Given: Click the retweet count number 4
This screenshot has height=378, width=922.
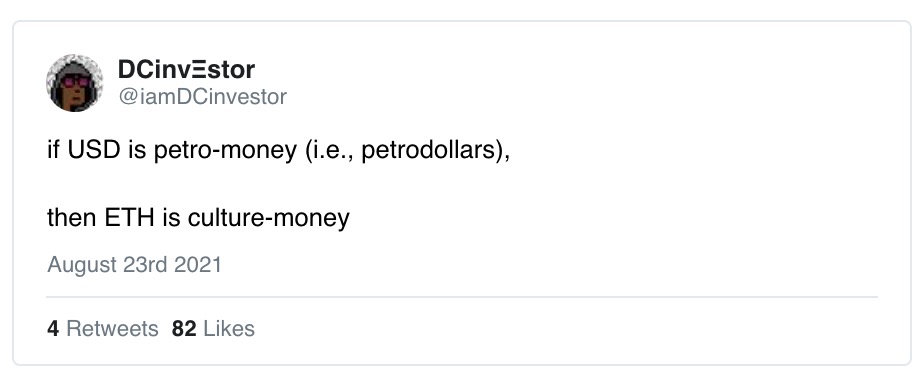Looking at the screenshot, I should (53, 329).
